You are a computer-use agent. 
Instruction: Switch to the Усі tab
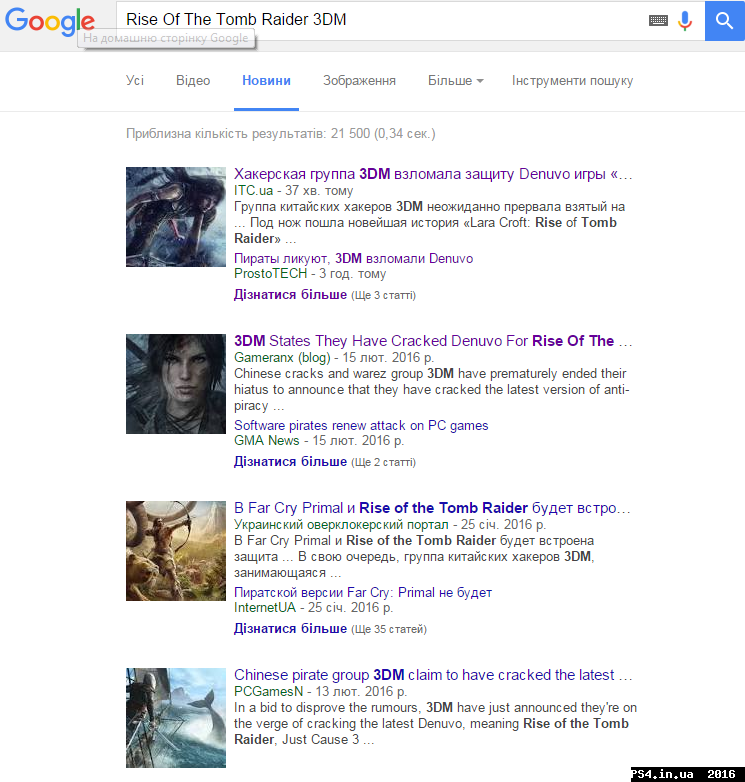point(135,81)
